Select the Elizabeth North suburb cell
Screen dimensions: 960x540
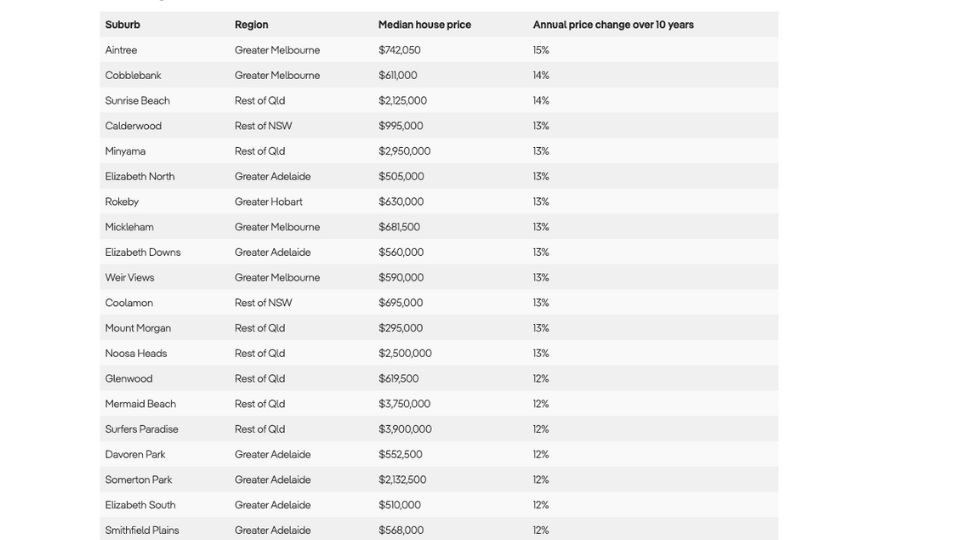pyautogui.click(x=140, y=176)
